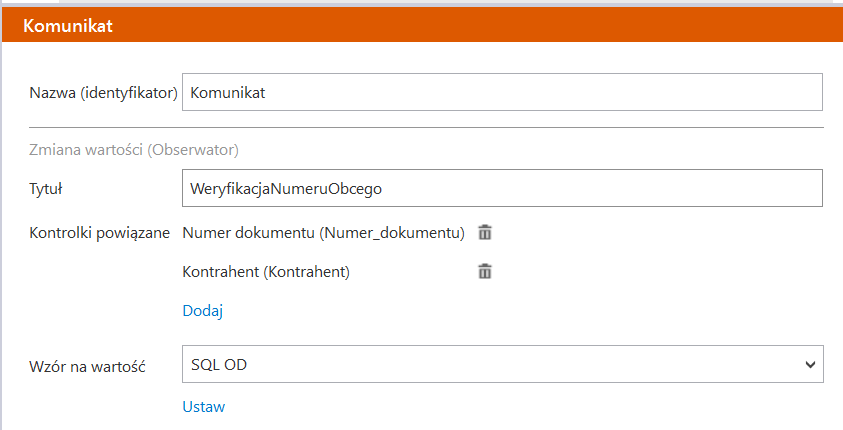Click the Komunikat text inside the name field
The image size is (843, 430).
(227, 92)
